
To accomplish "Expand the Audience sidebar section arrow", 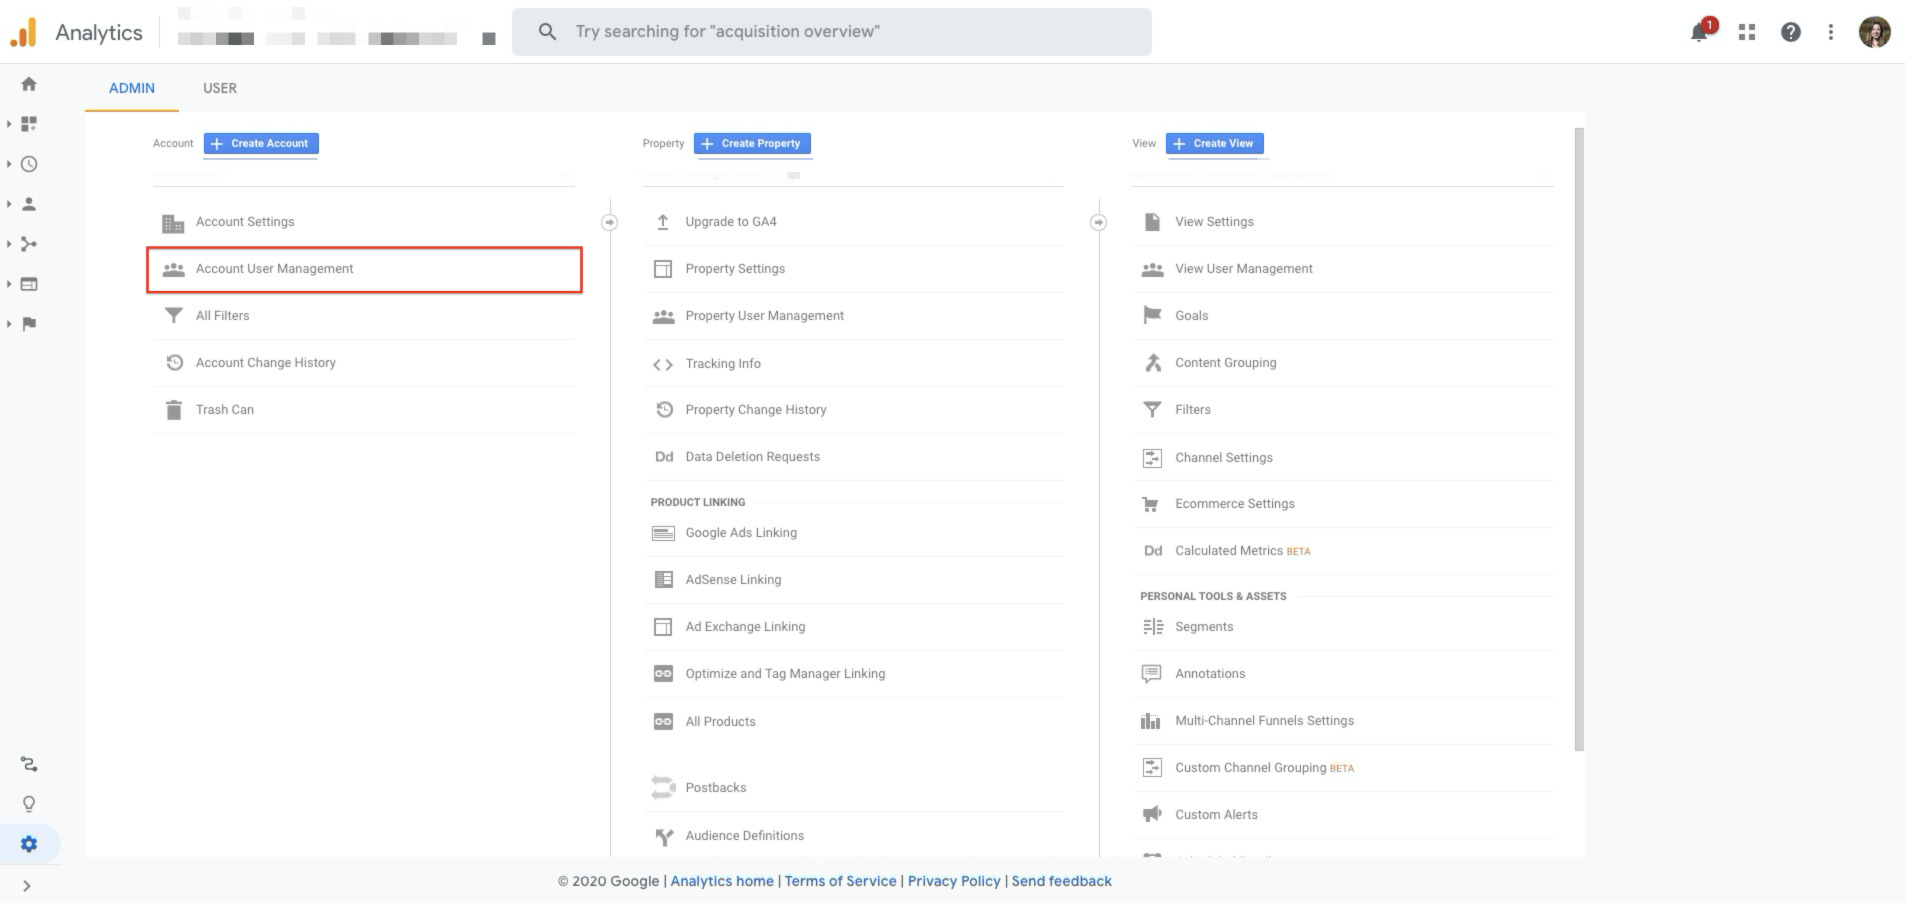I will coord(9,204).
